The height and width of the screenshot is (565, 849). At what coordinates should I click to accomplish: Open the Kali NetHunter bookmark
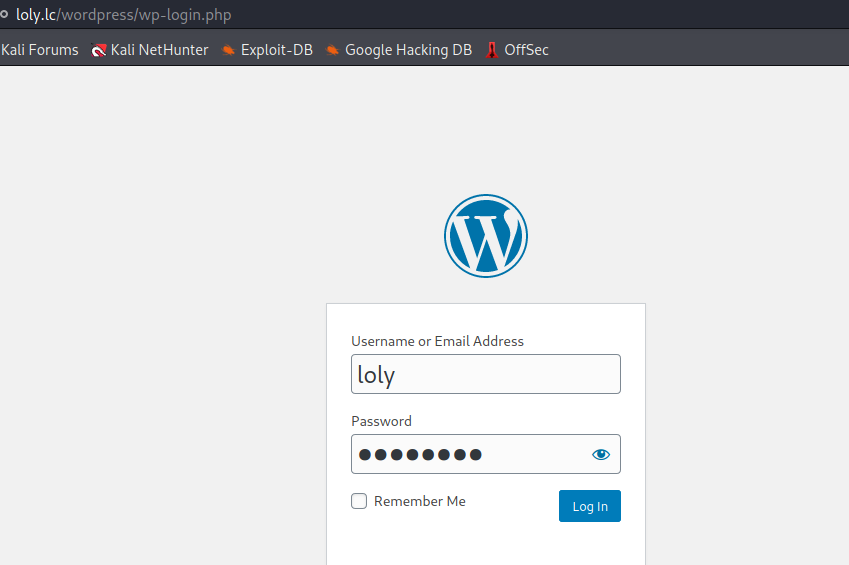coord(150,50)
